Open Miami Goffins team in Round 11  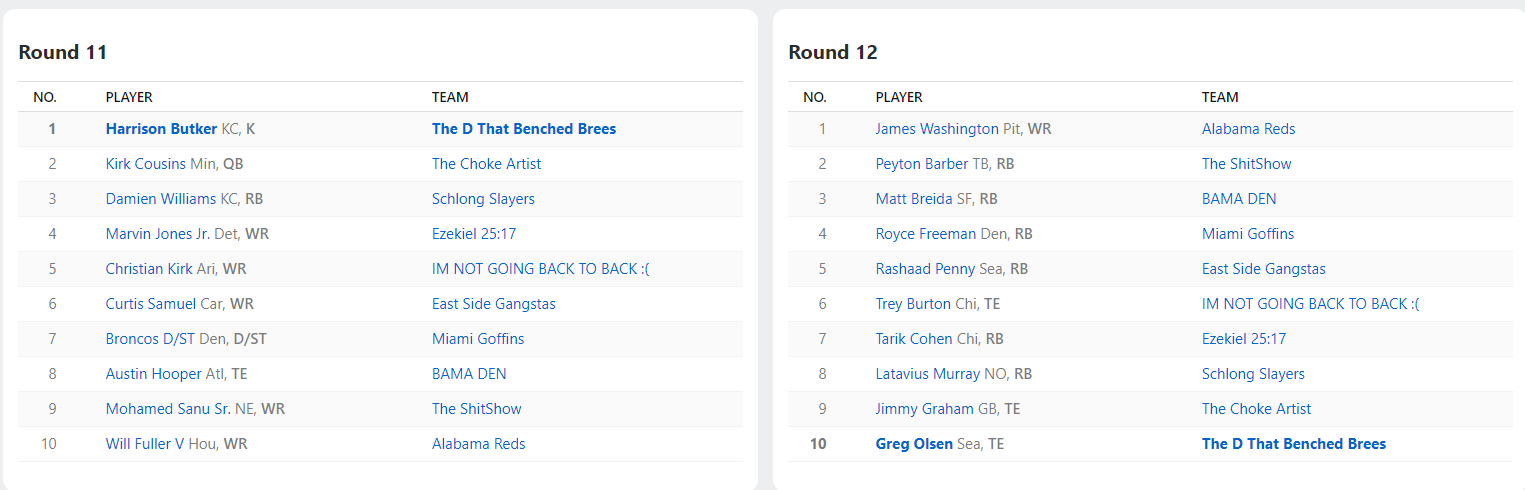click(x=478, y=339)
